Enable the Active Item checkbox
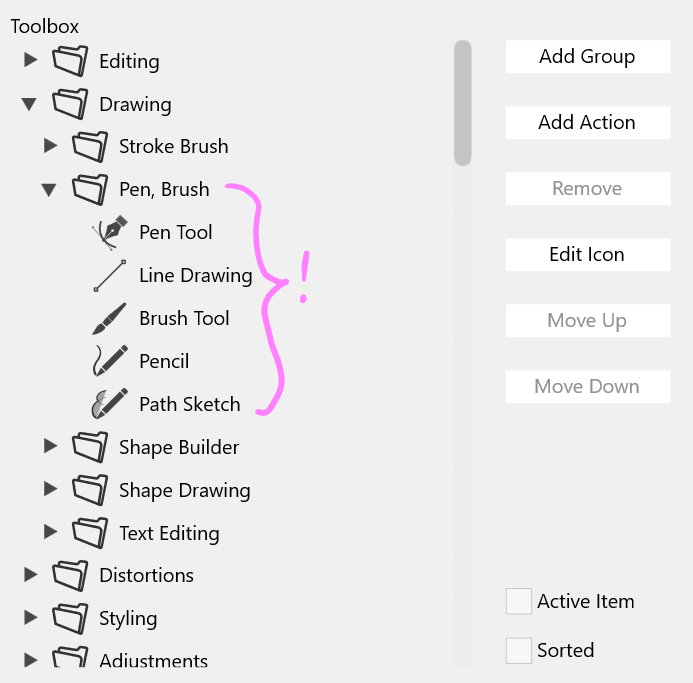The image size is (693, 683). click(x=518, y=601)
